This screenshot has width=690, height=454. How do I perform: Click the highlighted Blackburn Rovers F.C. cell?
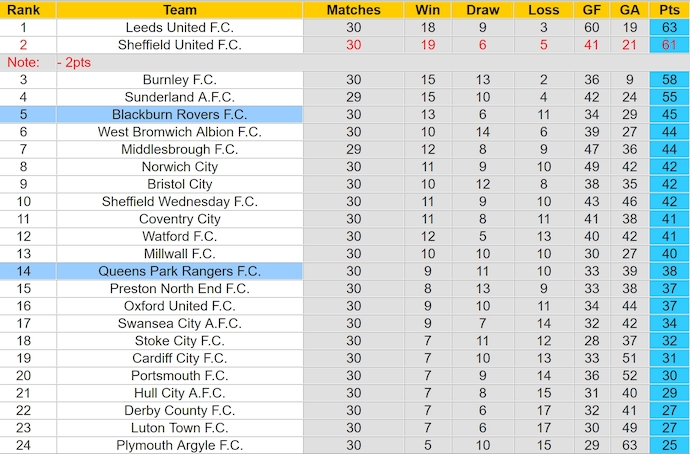pyautogui.click(x=180, y=114)
